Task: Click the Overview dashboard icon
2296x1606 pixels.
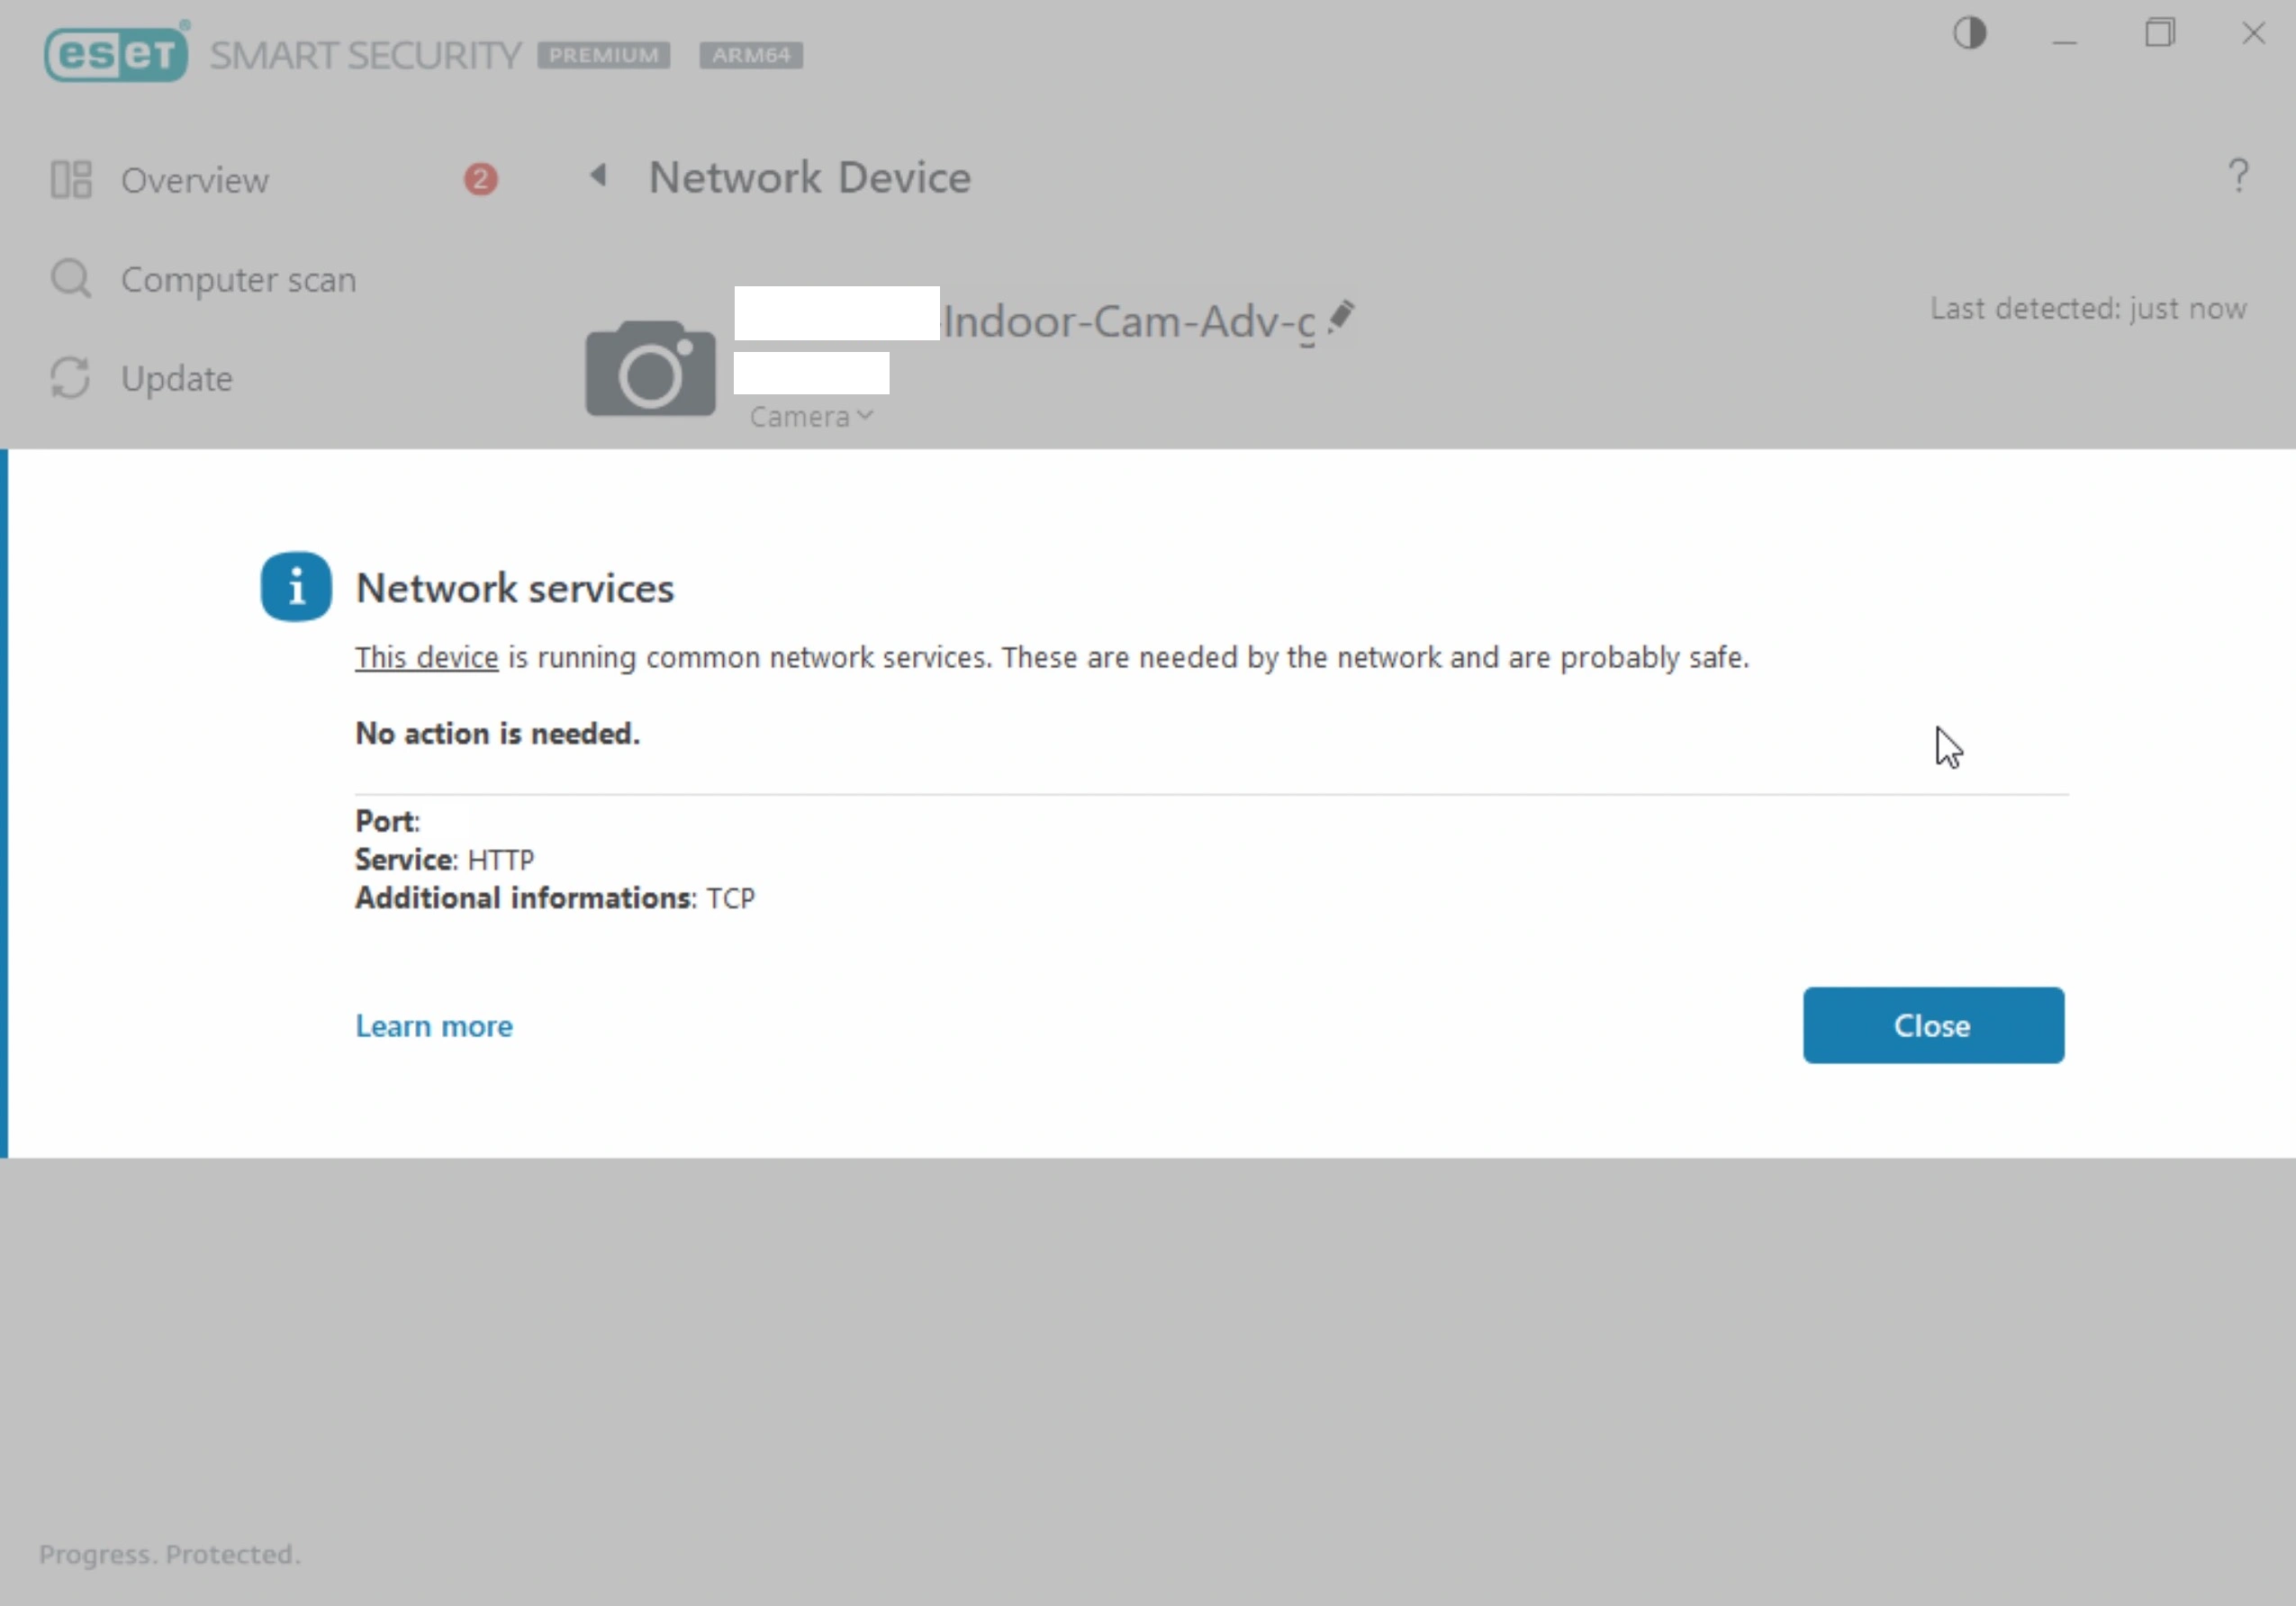Action: (x=71, y=180)
